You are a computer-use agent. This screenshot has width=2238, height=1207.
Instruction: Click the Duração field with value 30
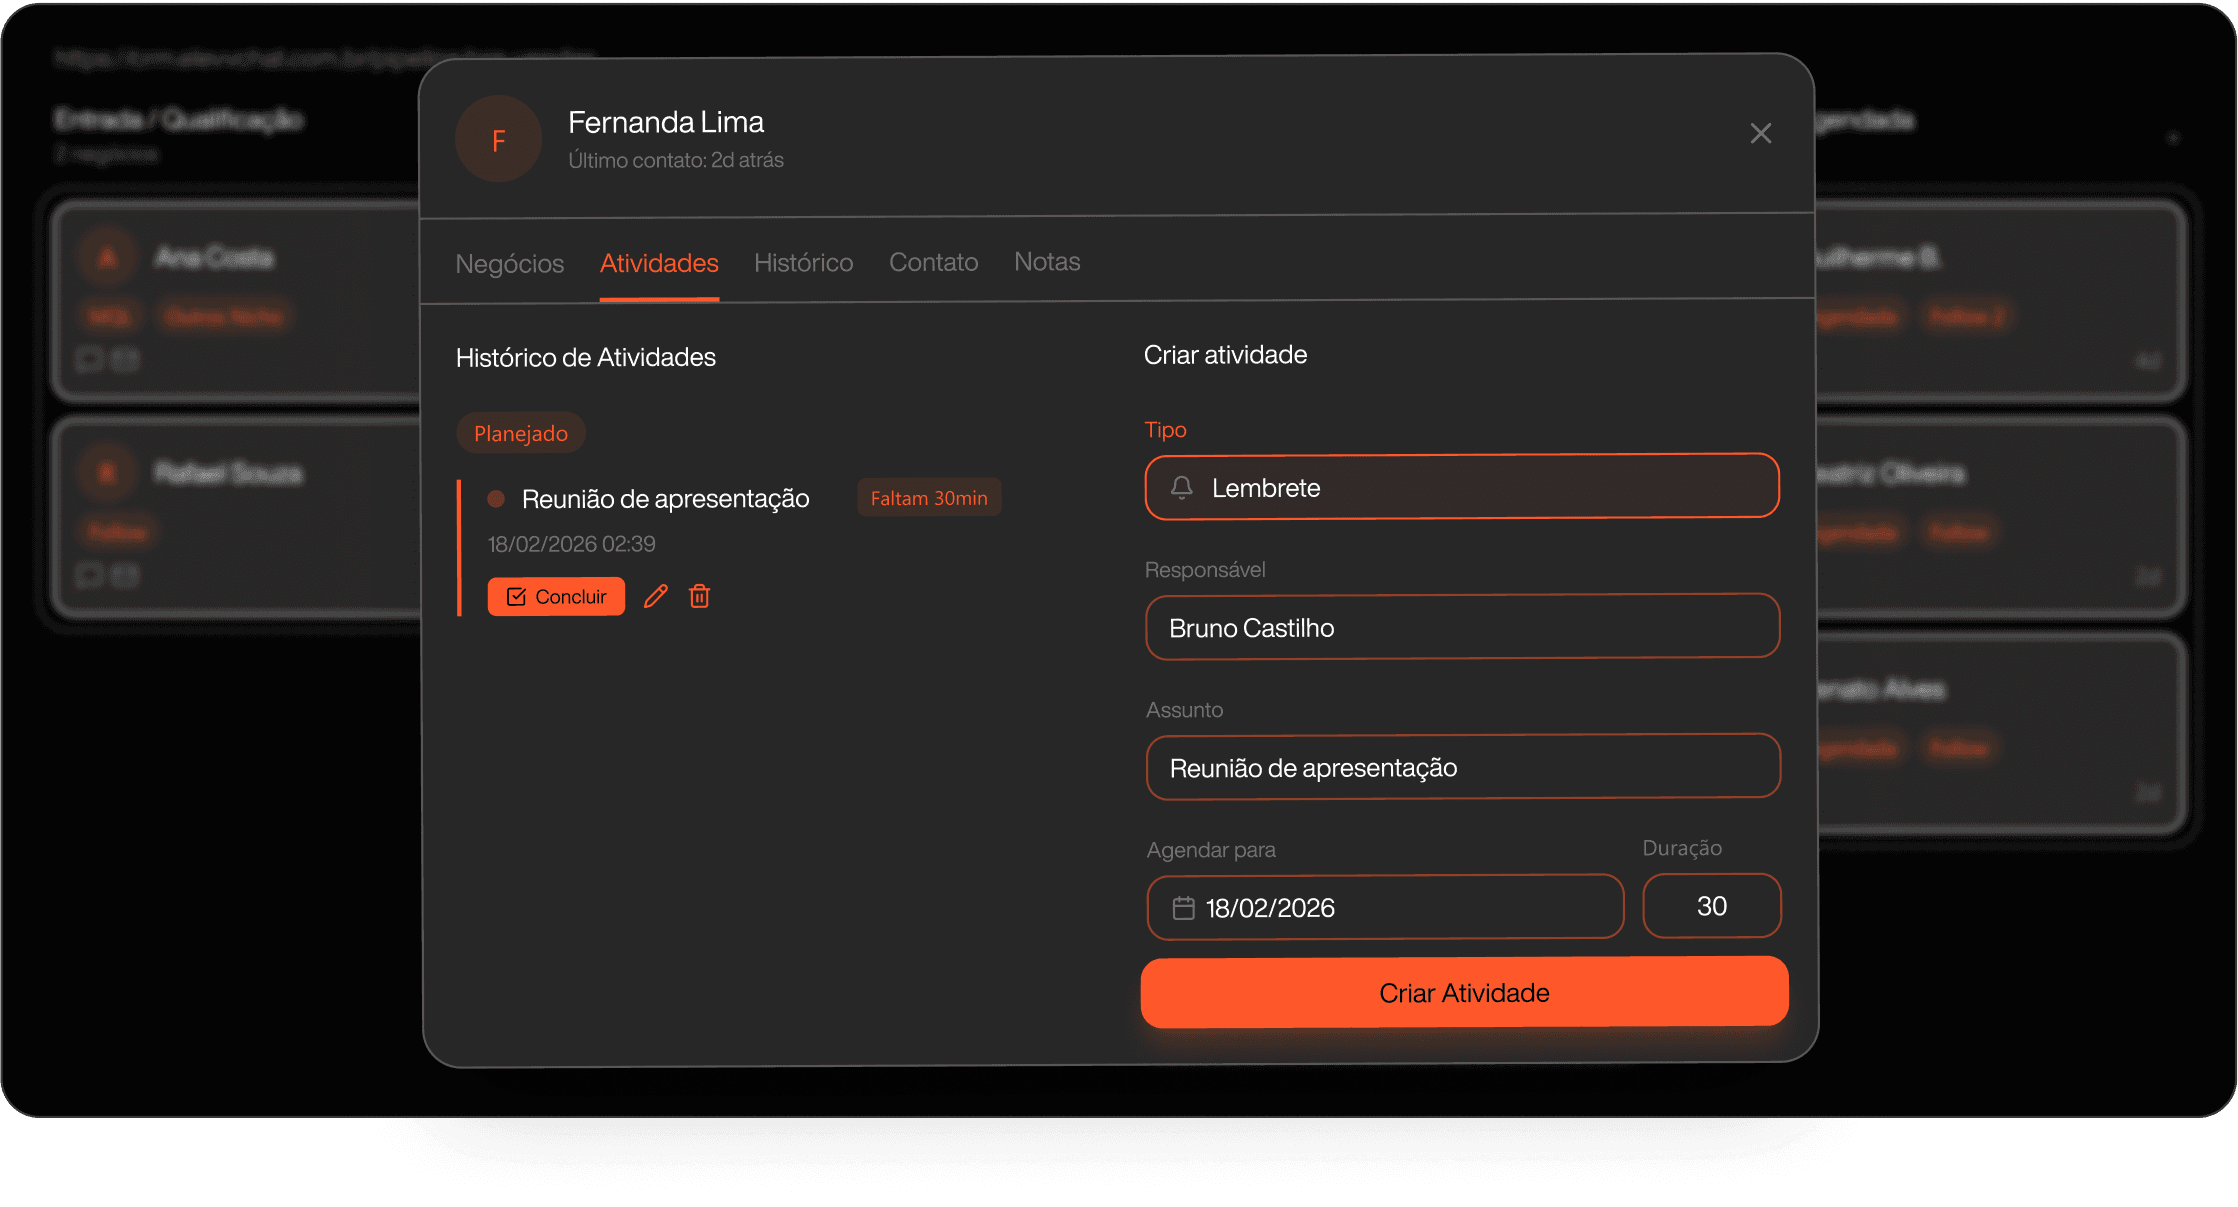[1711, 906]
